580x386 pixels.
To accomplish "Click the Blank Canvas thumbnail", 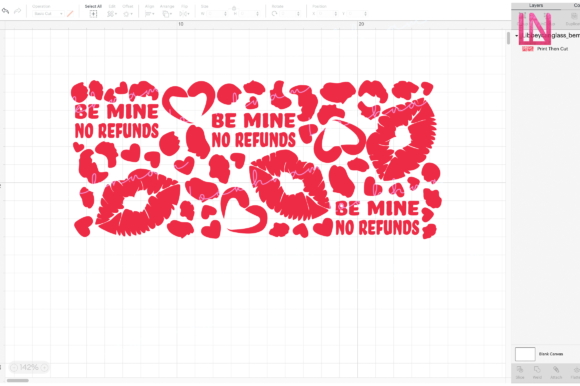I will pos(525,354).
